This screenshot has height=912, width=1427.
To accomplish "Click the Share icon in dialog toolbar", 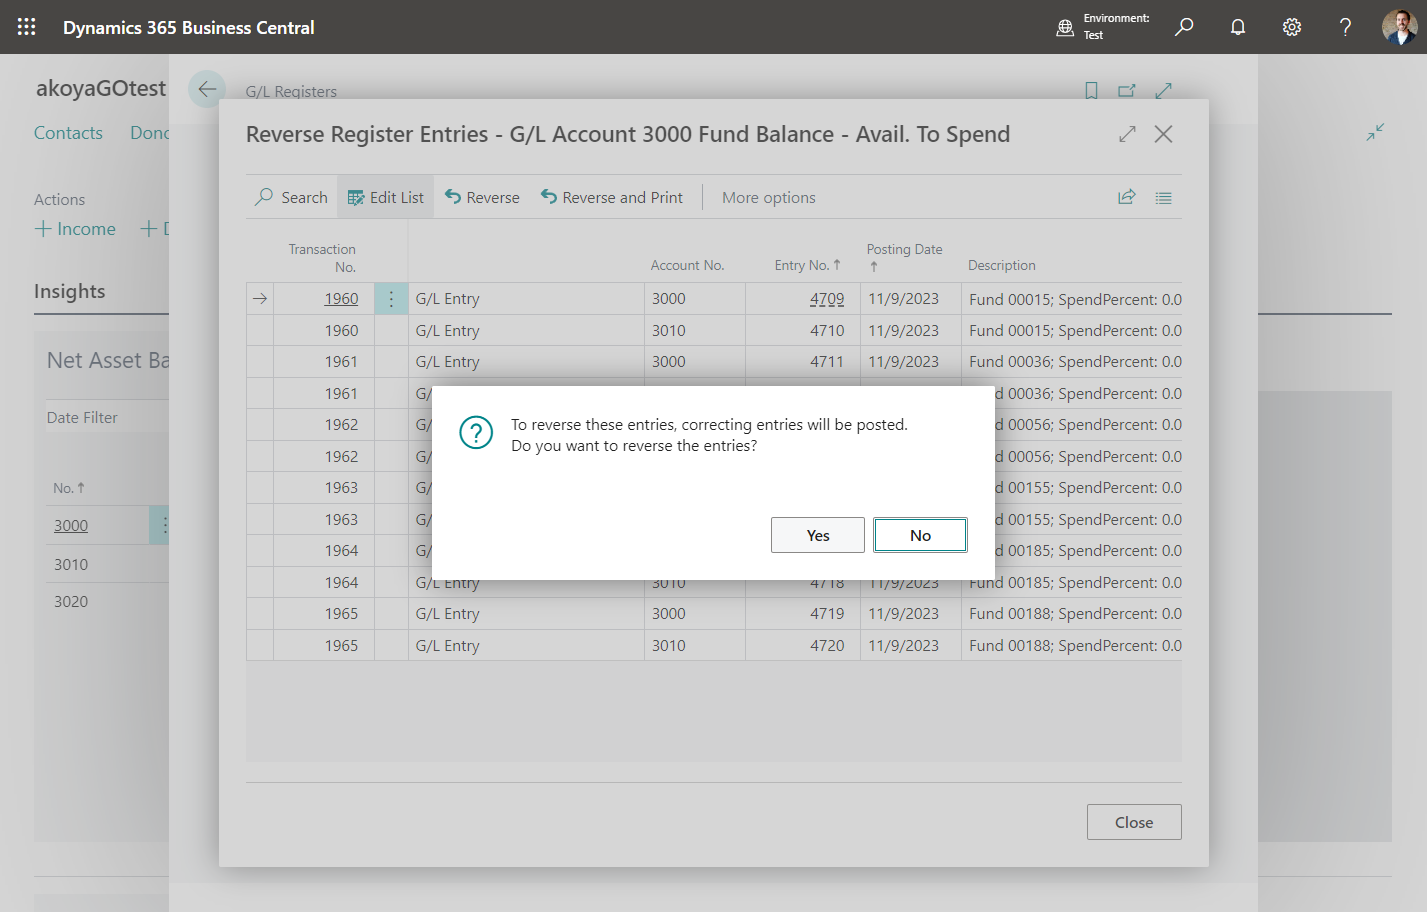I will (x=1127, y=198).
